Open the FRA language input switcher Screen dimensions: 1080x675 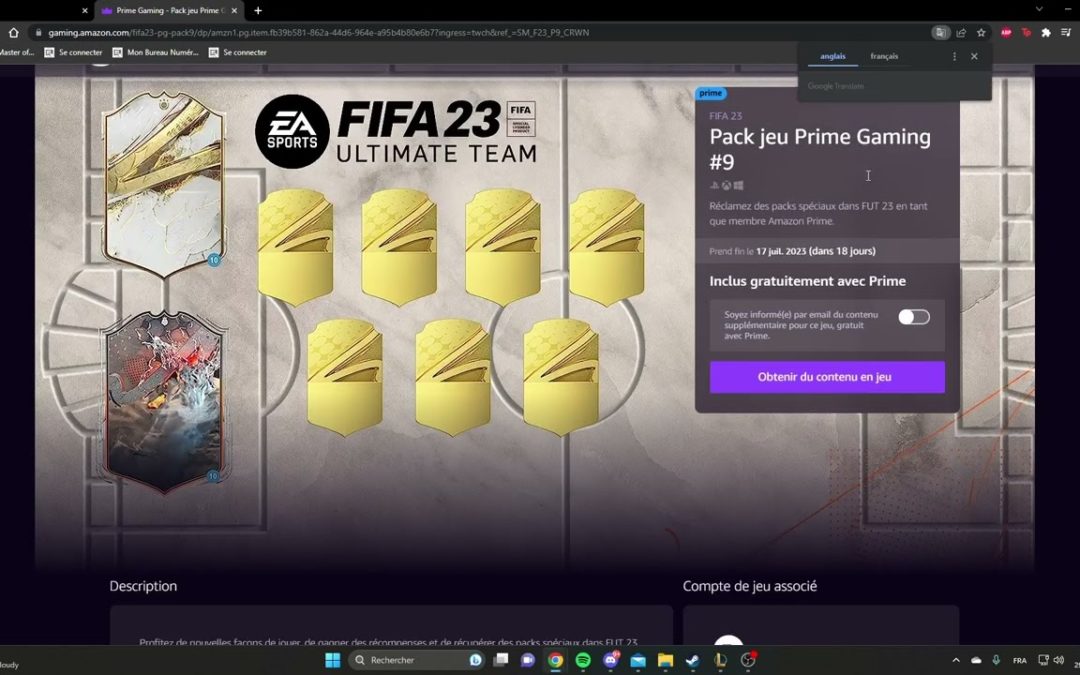1020,660
